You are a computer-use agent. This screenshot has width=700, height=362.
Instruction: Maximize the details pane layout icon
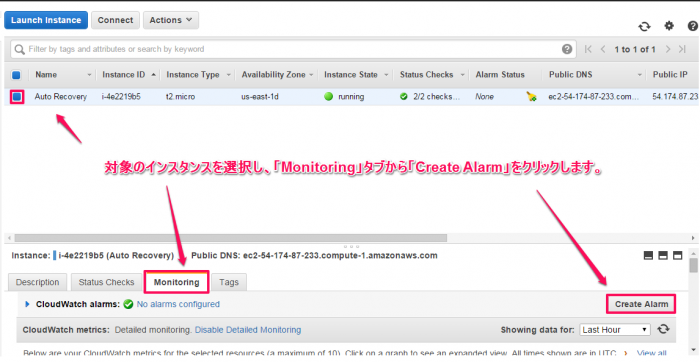678,255
